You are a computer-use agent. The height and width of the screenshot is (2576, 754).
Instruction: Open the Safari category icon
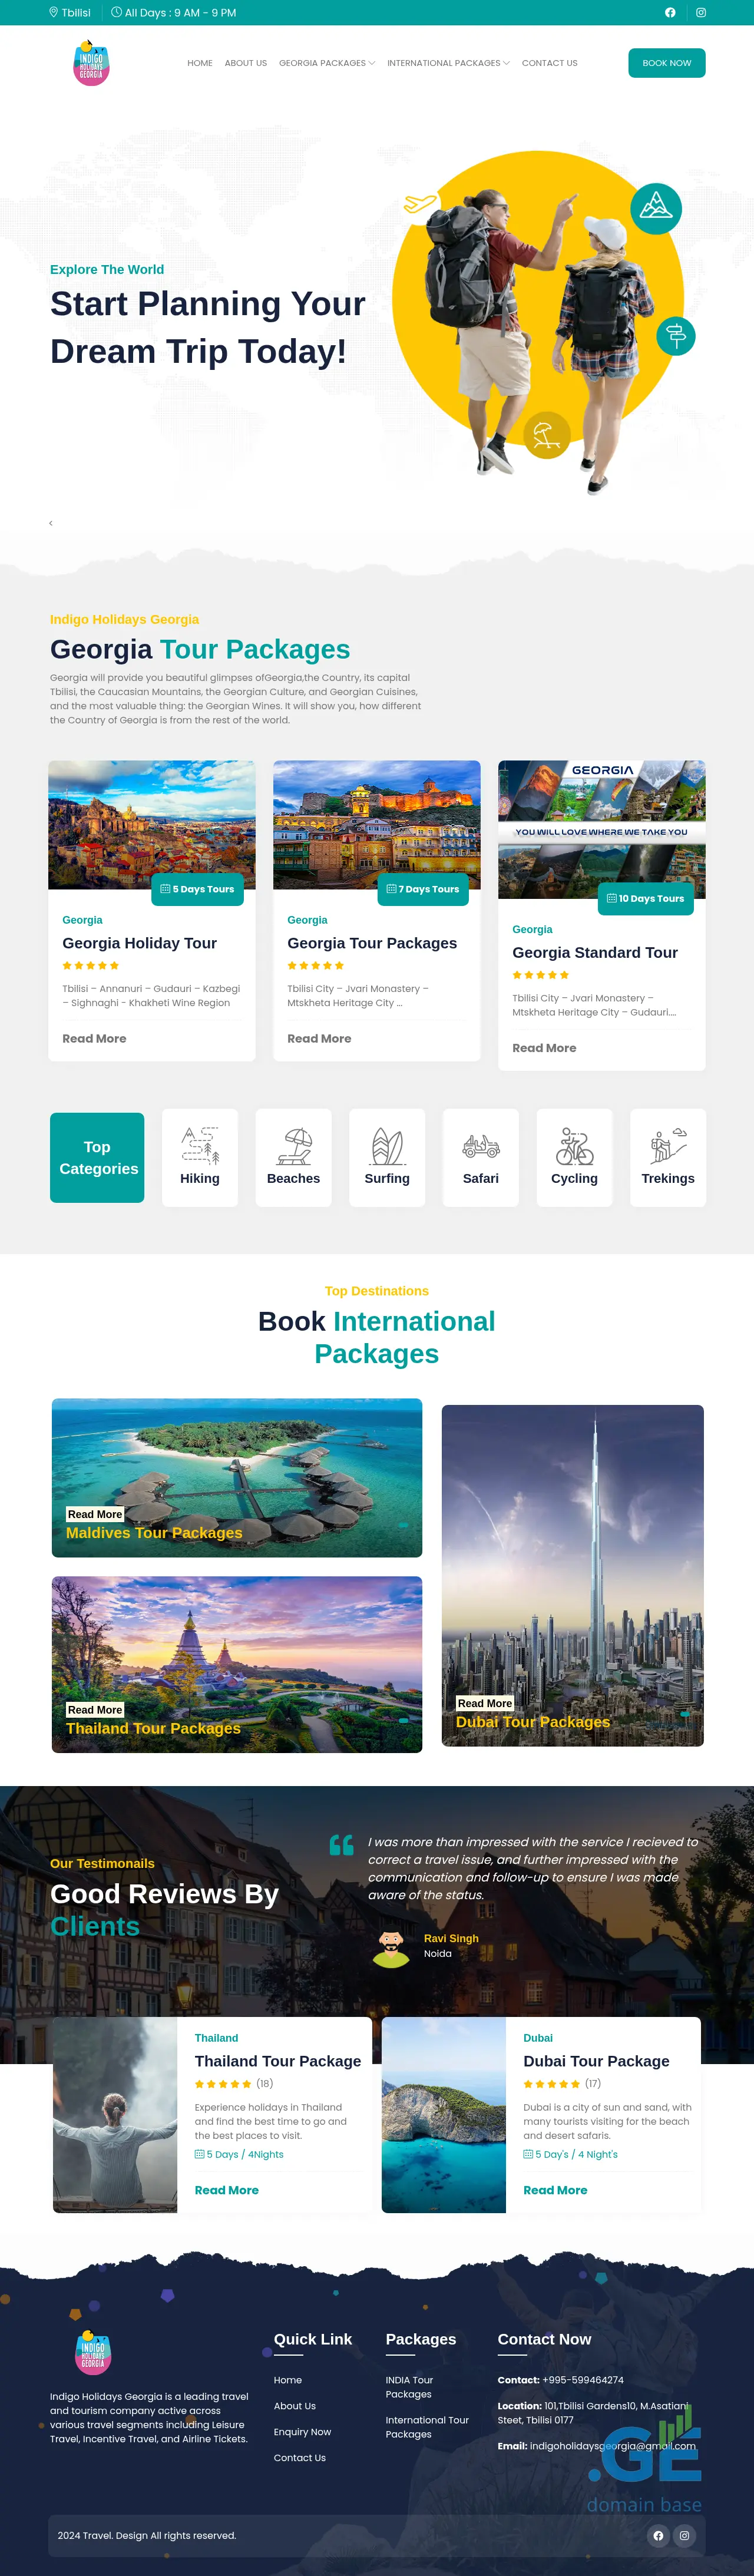click(x=481, y=1146)
